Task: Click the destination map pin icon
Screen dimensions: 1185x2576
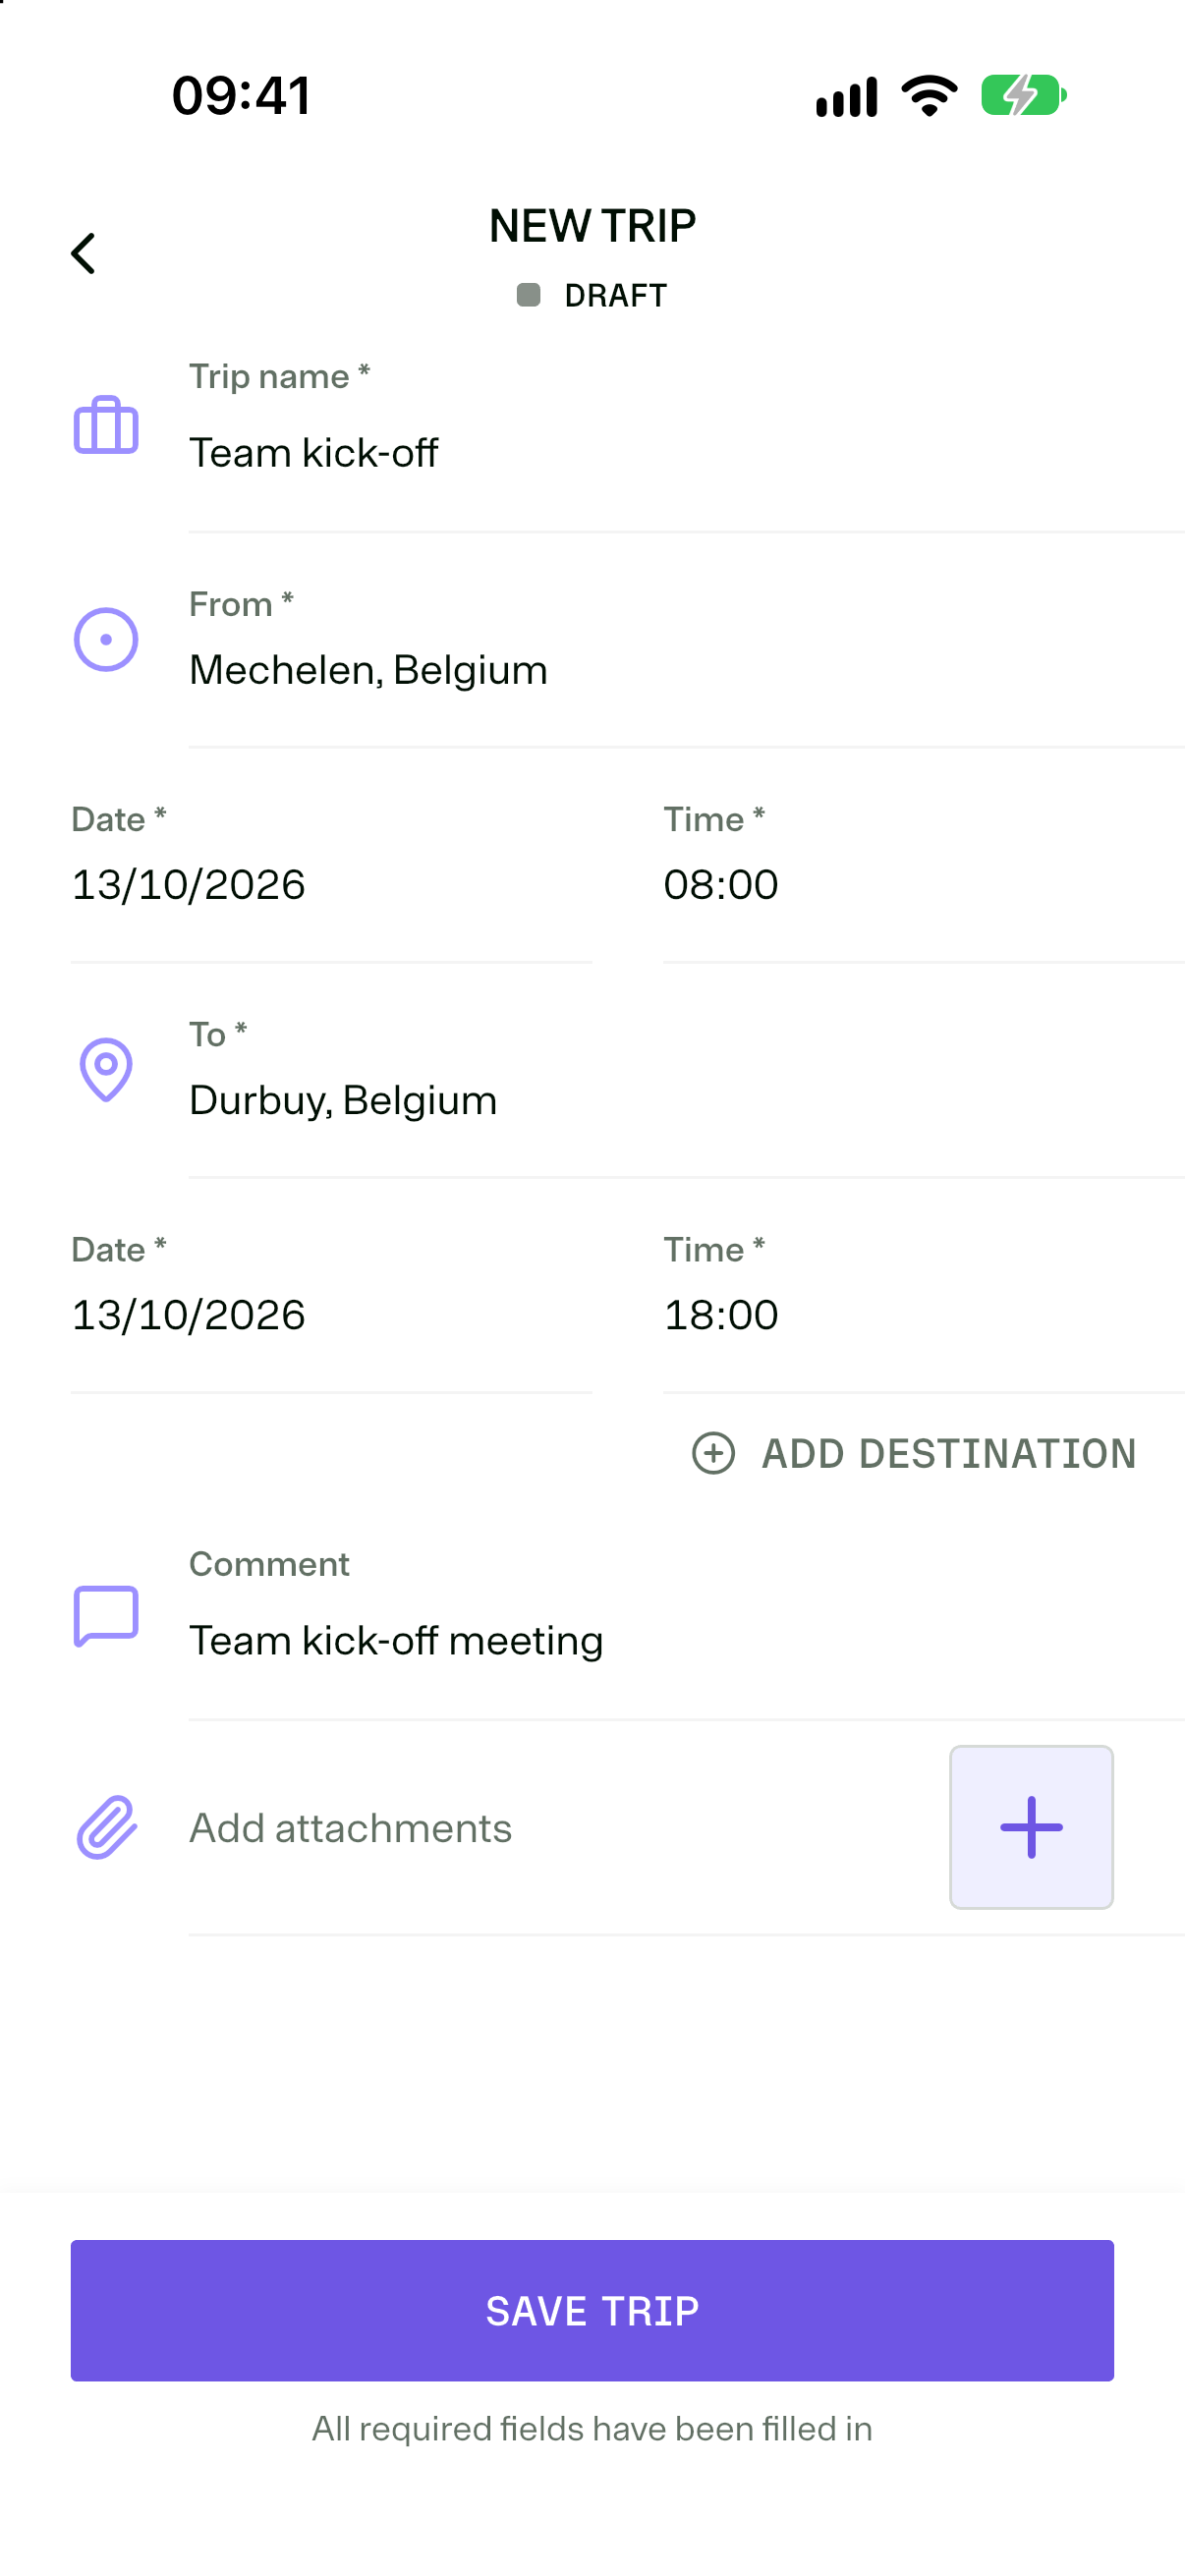Action: pos(106,1070)
